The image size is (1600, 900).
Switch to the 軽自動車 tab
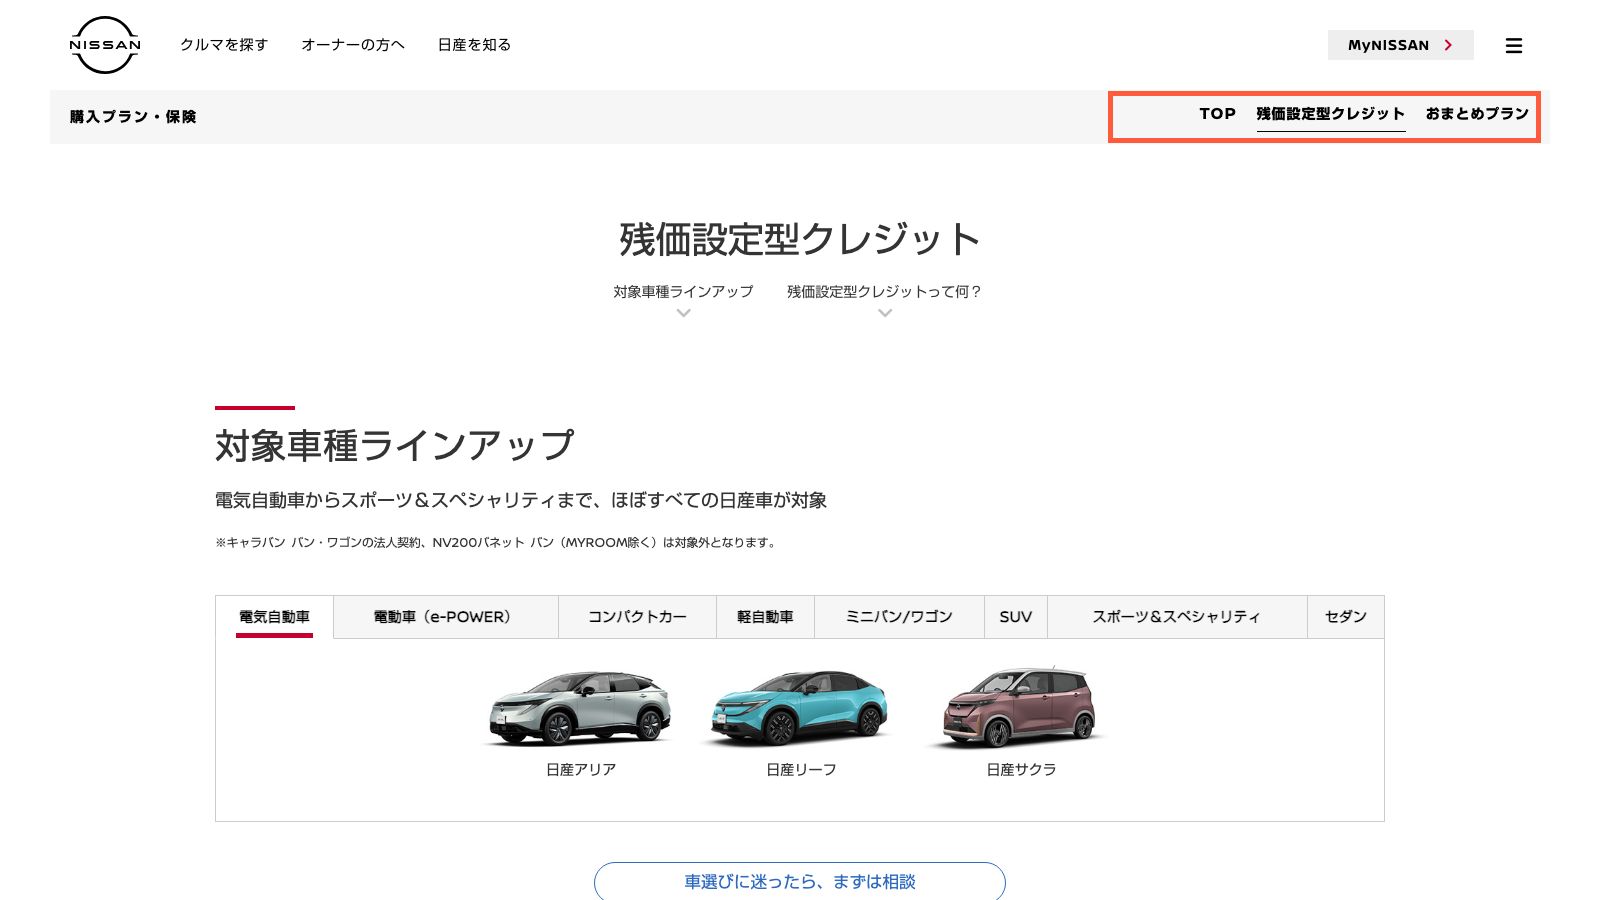765,617
